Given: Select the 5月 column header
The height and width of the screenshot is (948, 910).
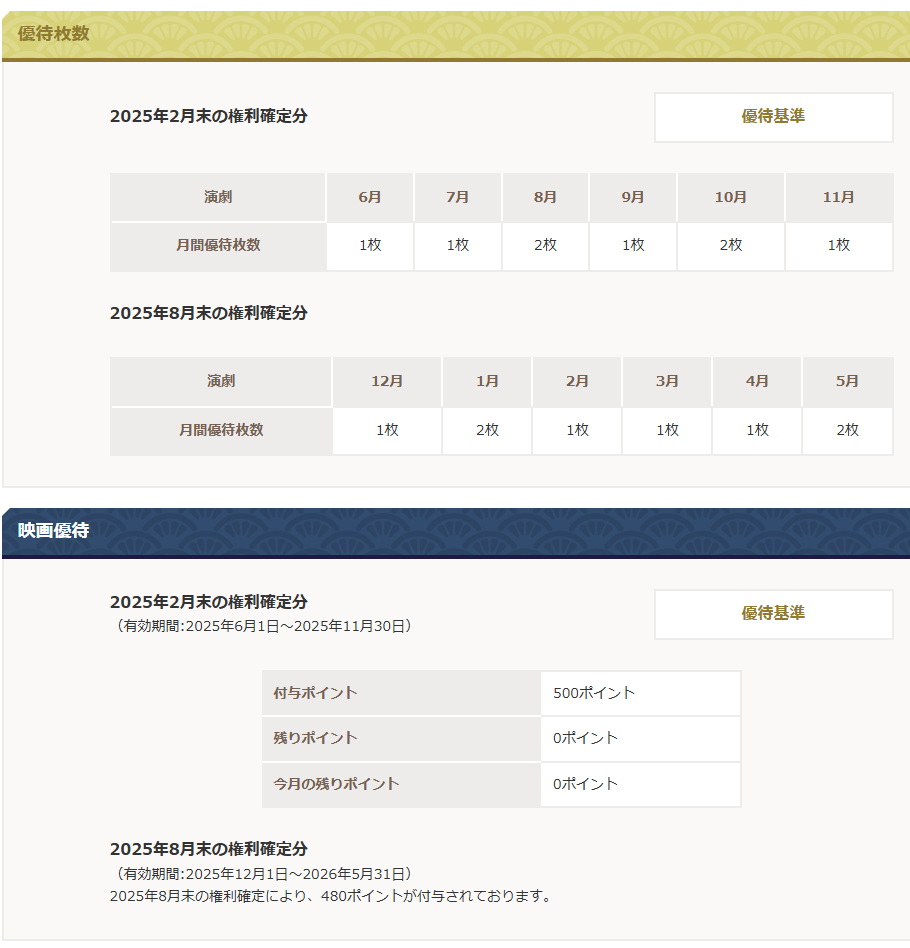Looking at the screenshot, I should point(847,382).
